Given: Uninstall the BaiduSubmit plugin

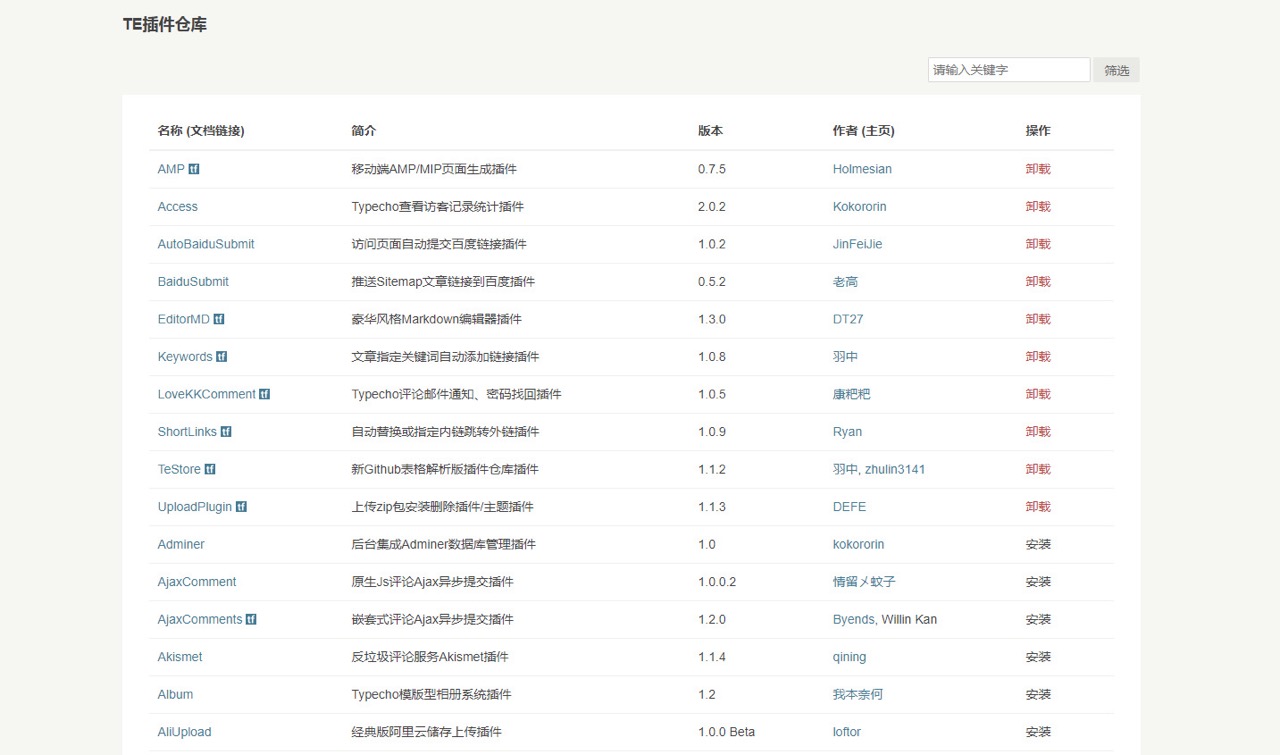Looking at the screenshot, I should tap(1038, 282).
